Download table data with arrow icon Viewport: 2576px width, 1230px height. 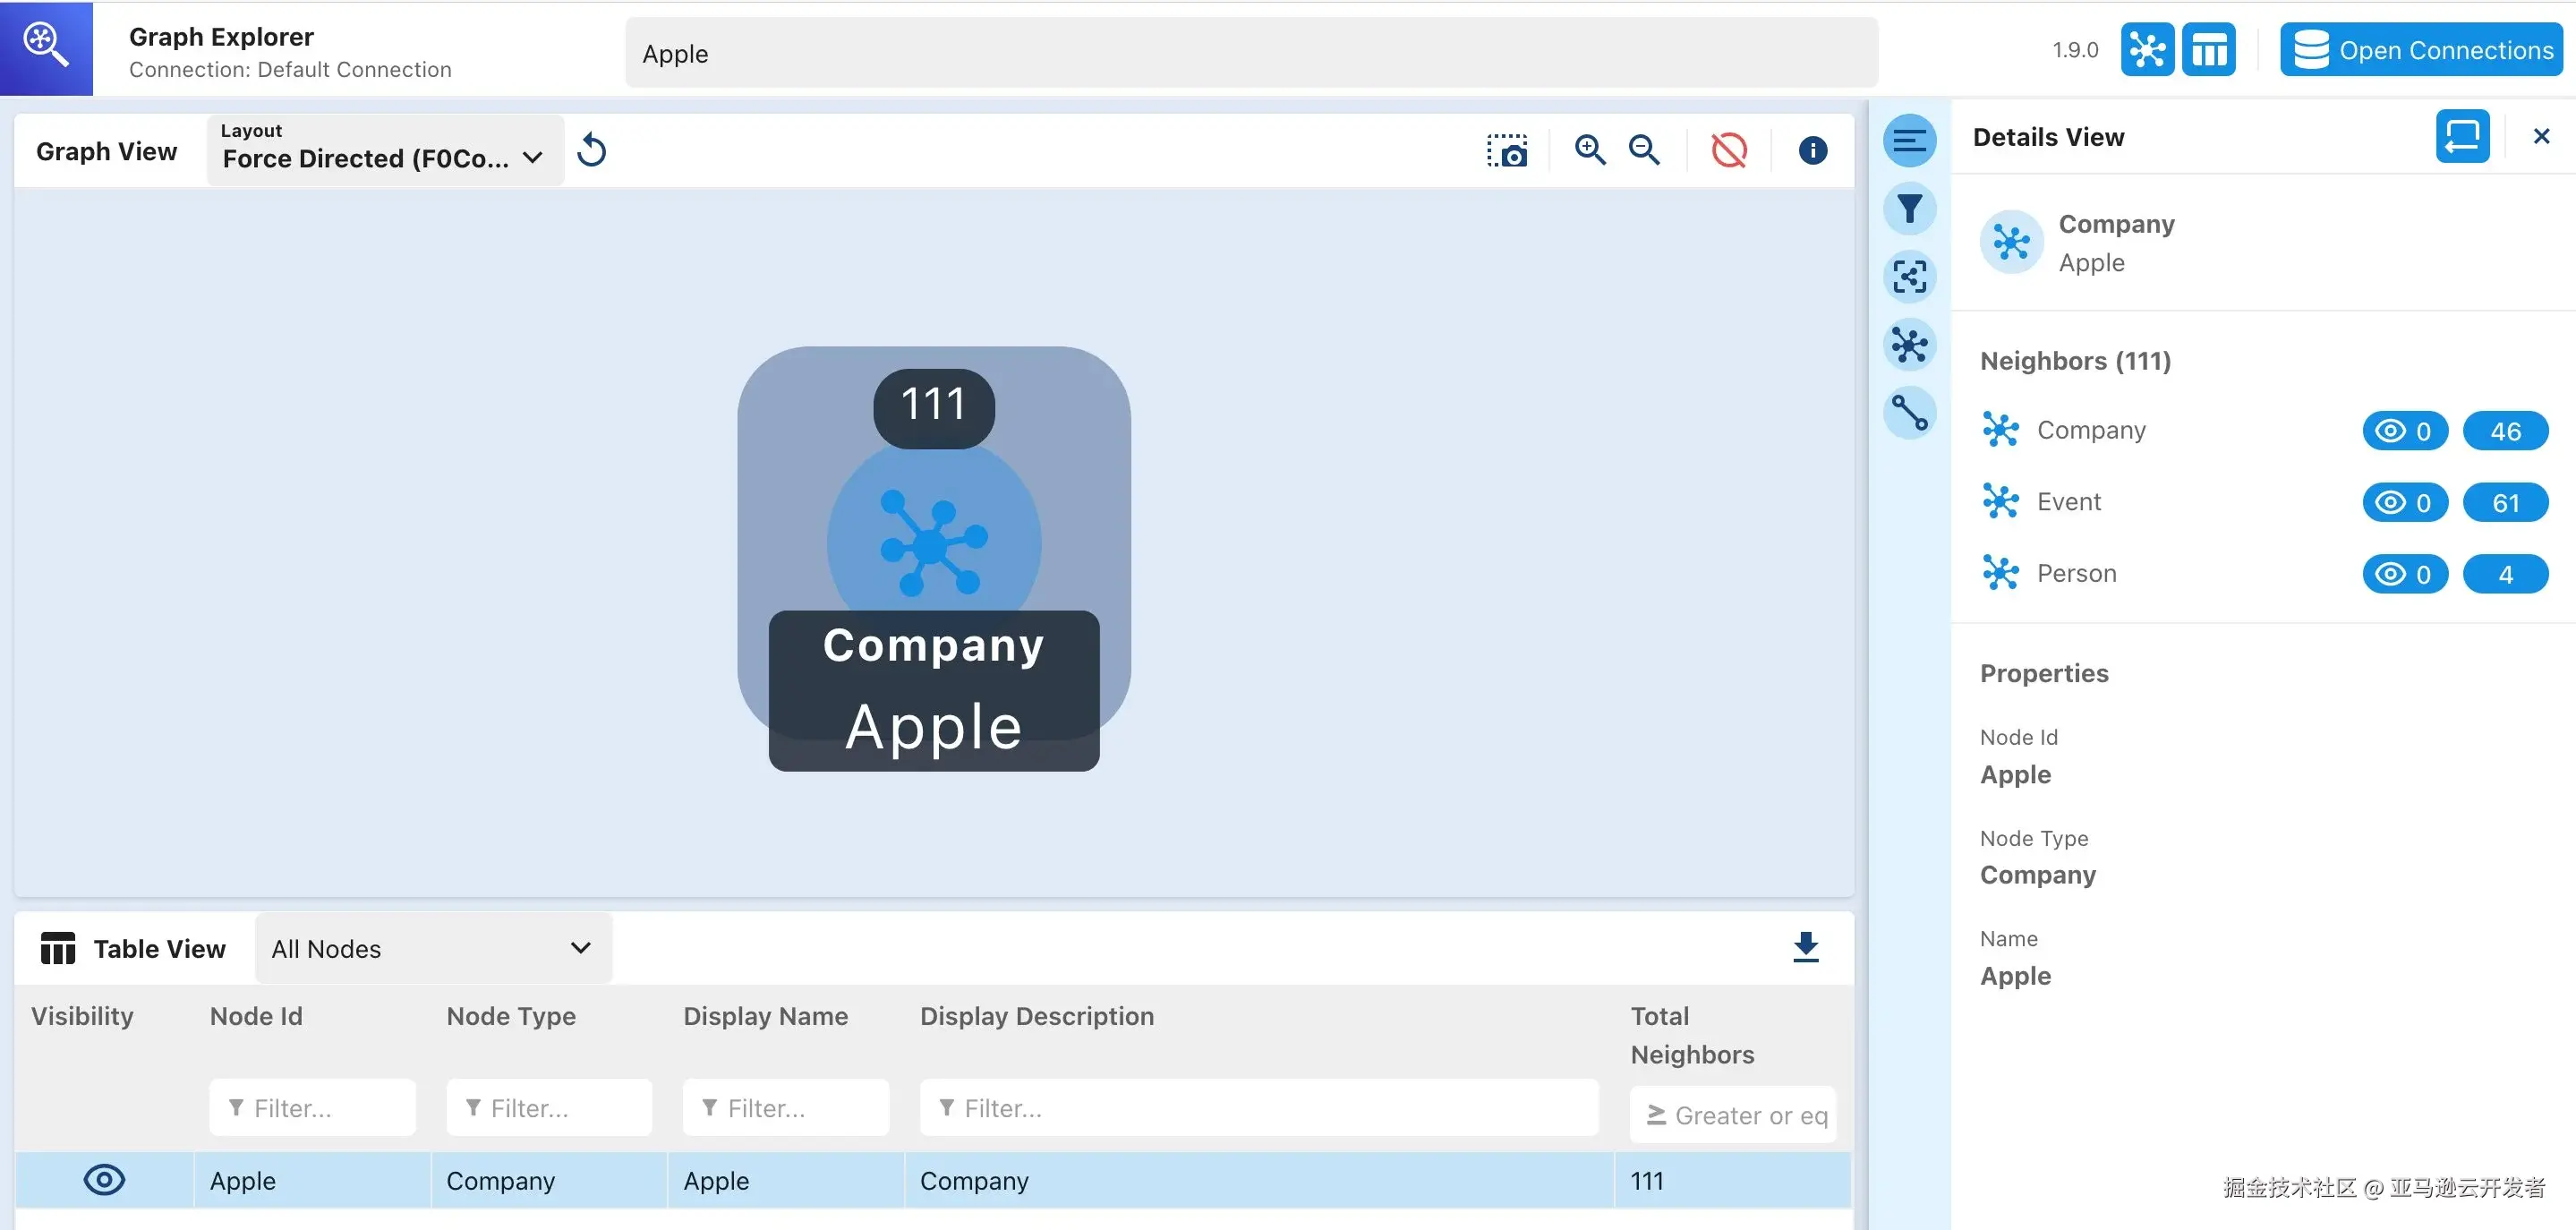[x=1805, y=947]
